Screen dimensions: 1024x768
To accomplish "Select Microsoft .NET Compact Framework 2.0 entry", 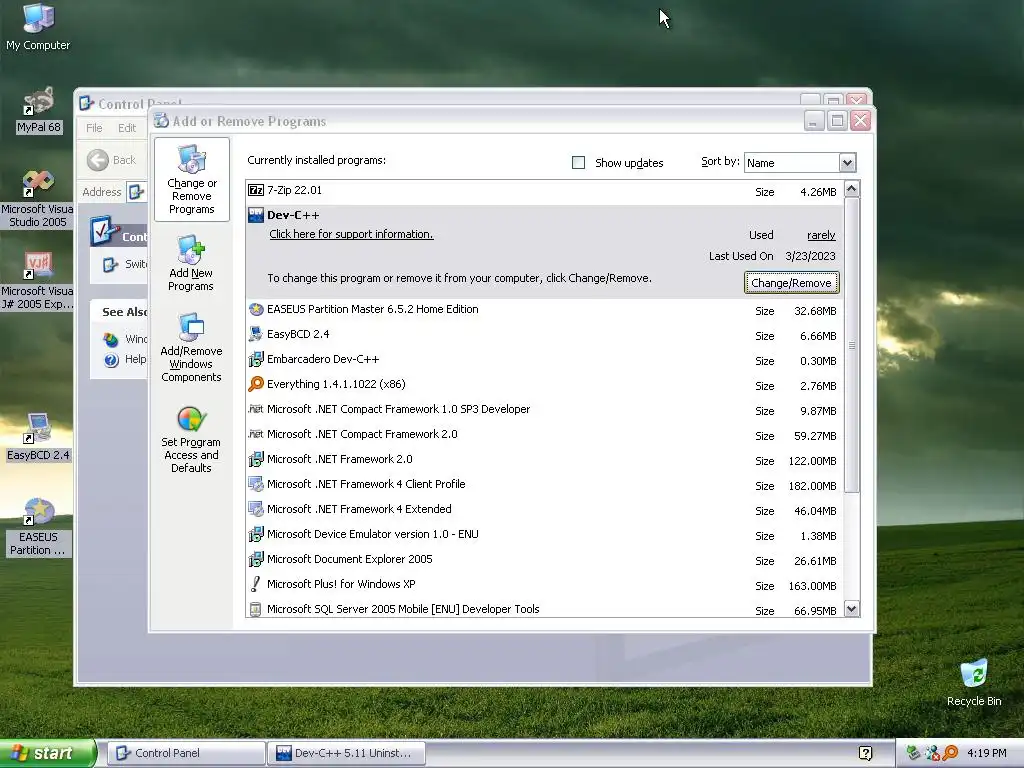I will click(x=544, y=434).
